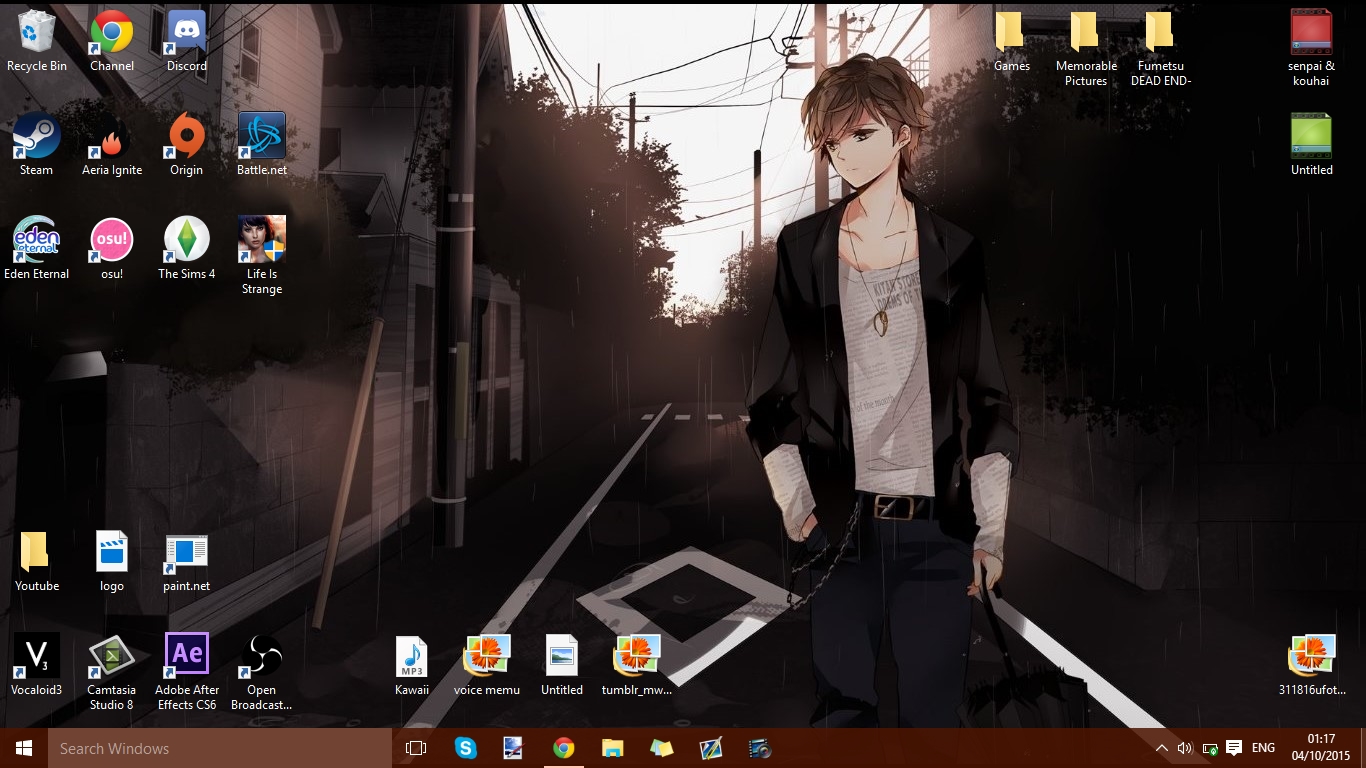Open the framed pencil app in taskbar
This screenshot has width=1366, height=768.
point(711,748)
